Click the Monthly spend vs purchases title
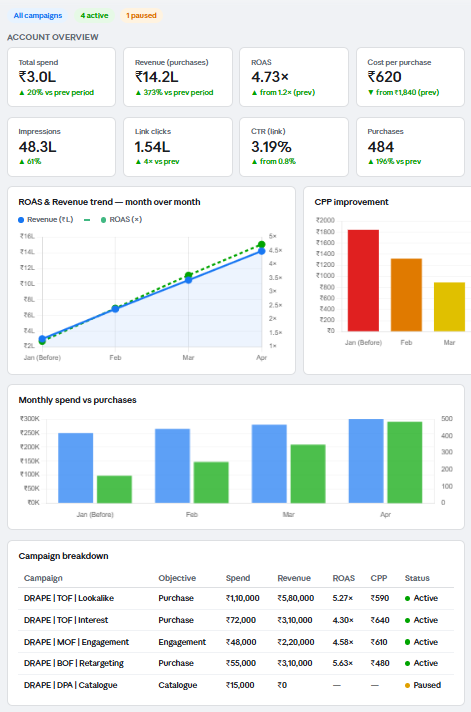This screenshot has height=712, width=471. click(78, 400)
